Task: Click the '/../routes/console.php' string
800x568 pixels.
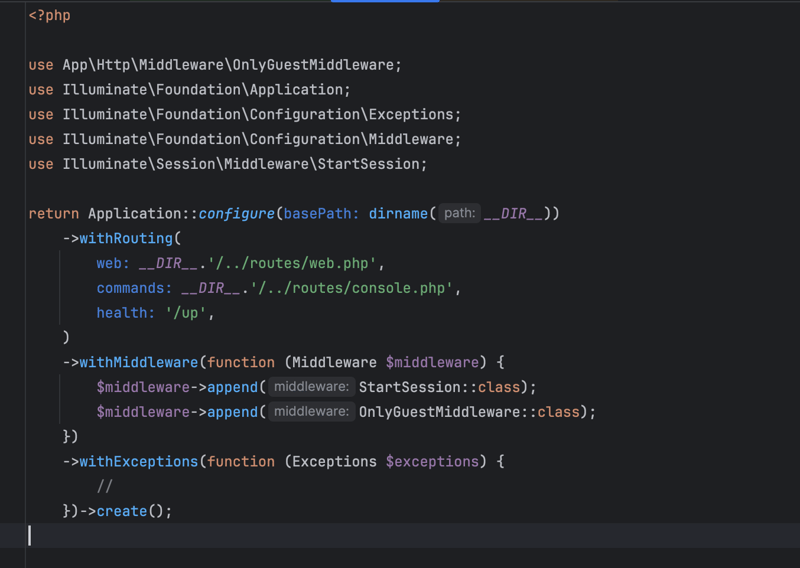Action: tap(351, 288)
